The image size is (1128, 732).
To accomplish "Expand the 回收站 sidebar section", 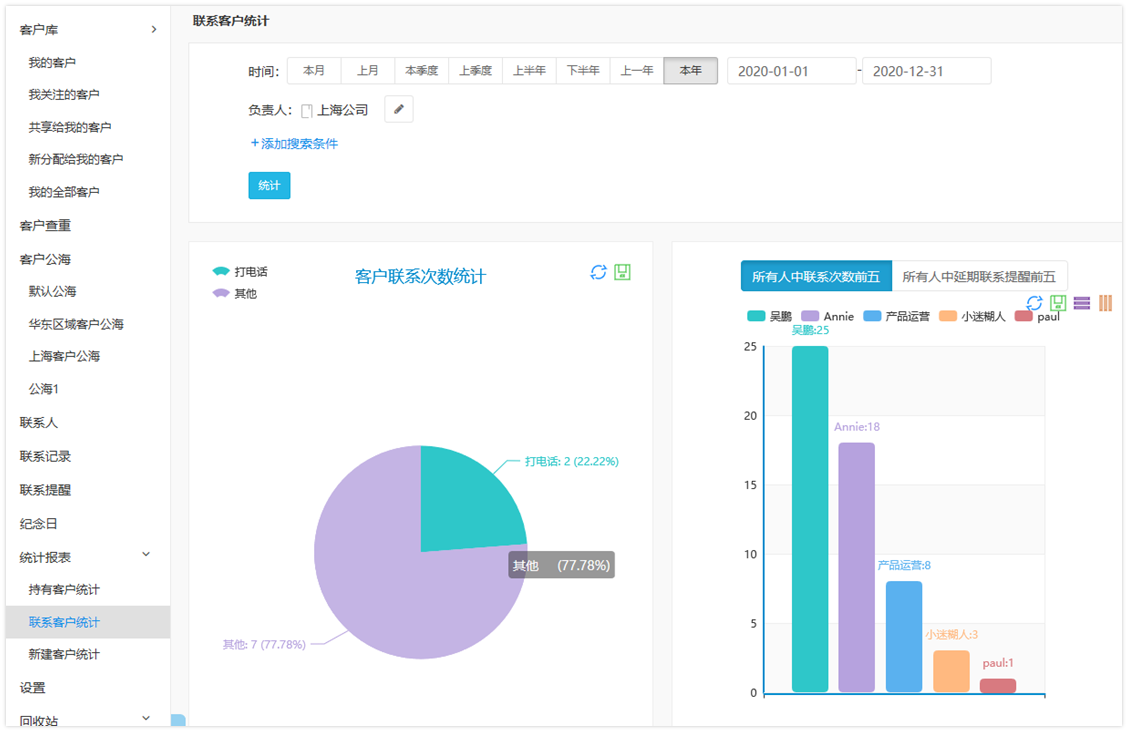I will click(146, 718).
